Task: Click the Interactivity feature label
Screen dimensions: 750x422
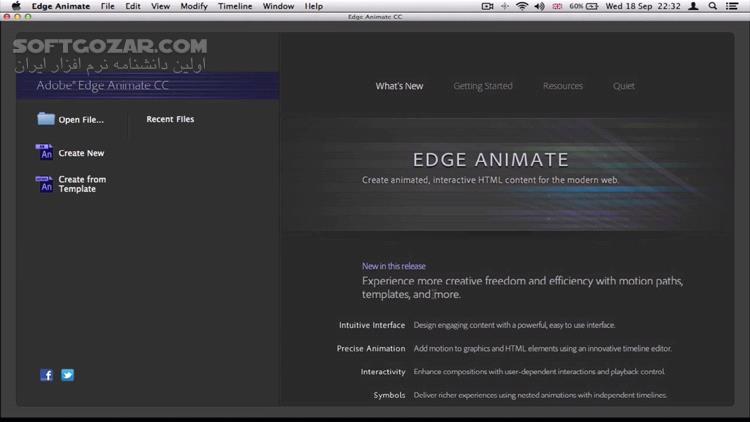Action: (383, 372)
